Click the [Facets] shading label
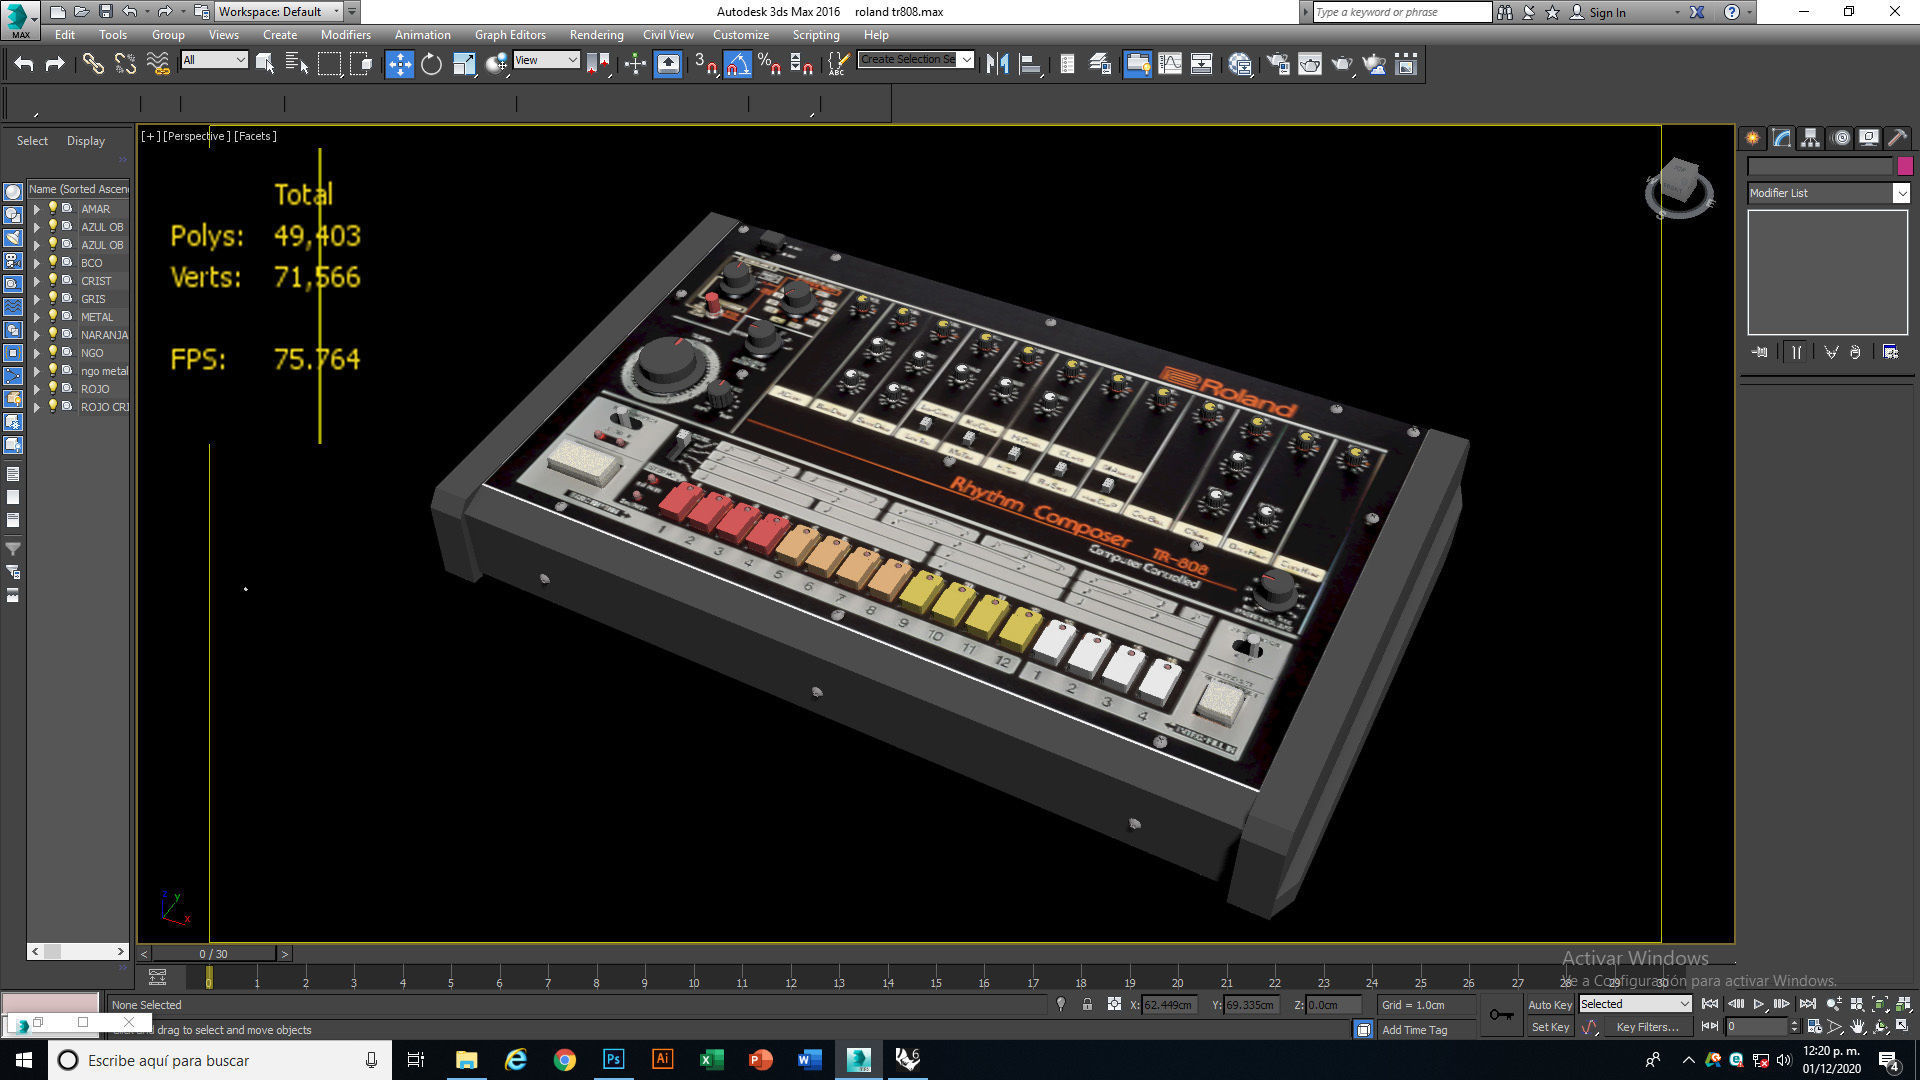Image resolution: width=1920 pixels, height=1080 pixels. (255, 136)
